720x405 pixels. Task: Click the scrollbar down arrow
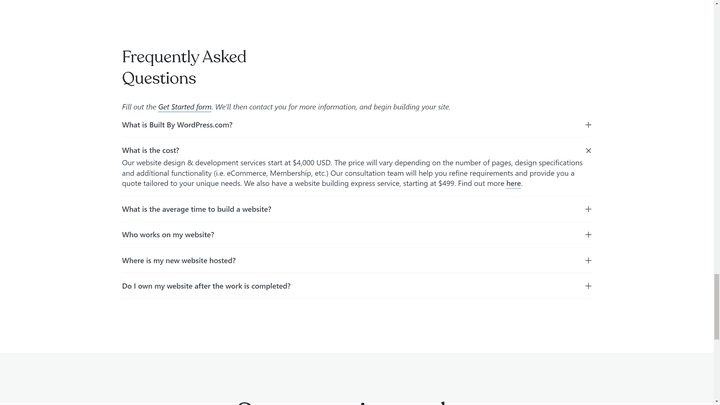tap(716, 400)
